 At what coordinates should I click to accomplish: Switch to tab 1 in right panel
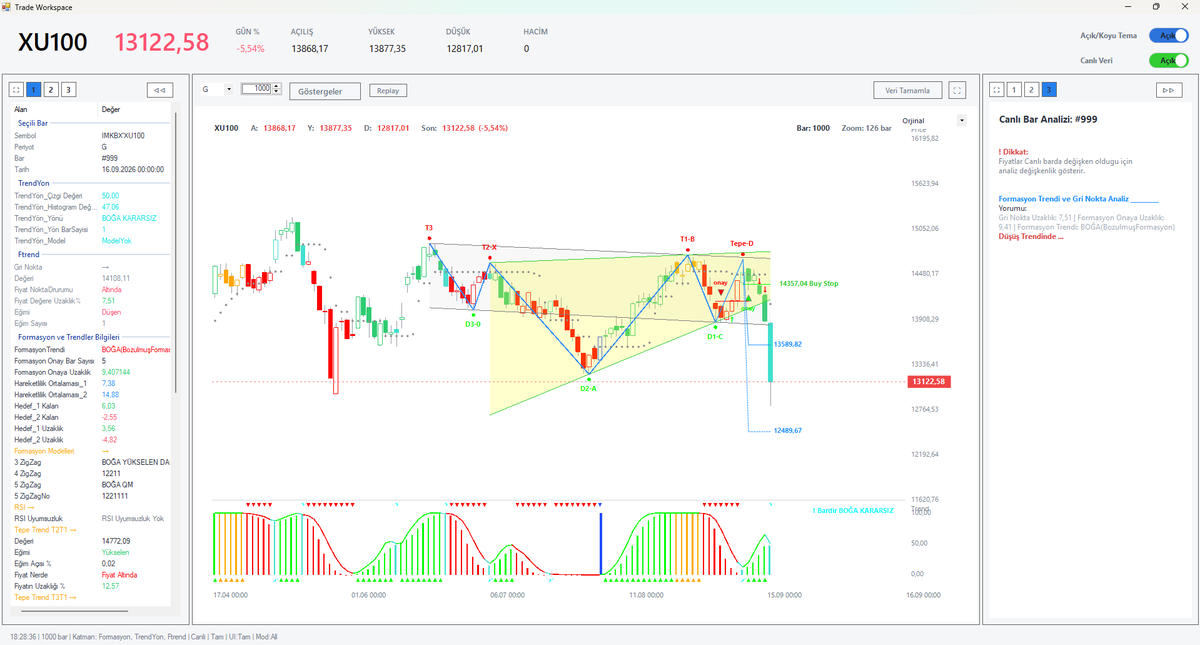[x=1014, y=90]
